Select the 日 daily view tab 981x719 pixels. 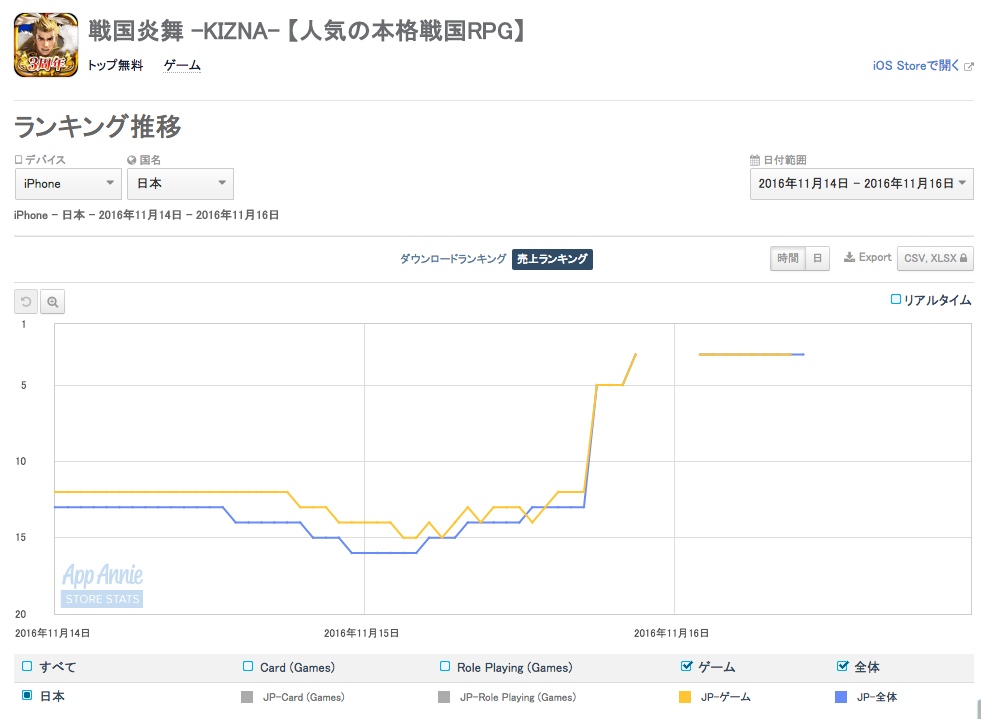tap(817, 258)
